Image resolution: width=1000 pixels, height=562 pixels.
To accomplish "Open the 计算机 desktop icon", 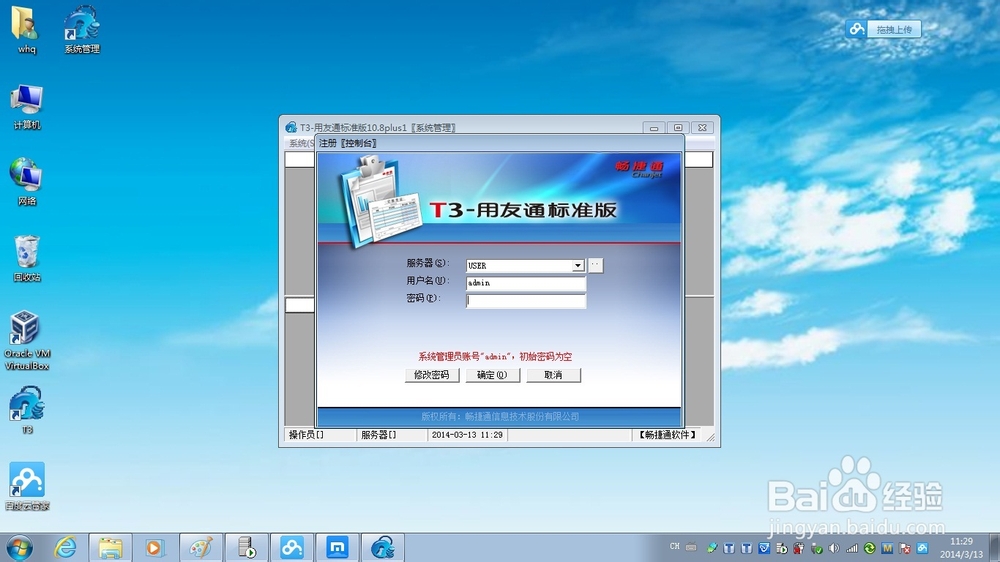I will coord(26,107).
